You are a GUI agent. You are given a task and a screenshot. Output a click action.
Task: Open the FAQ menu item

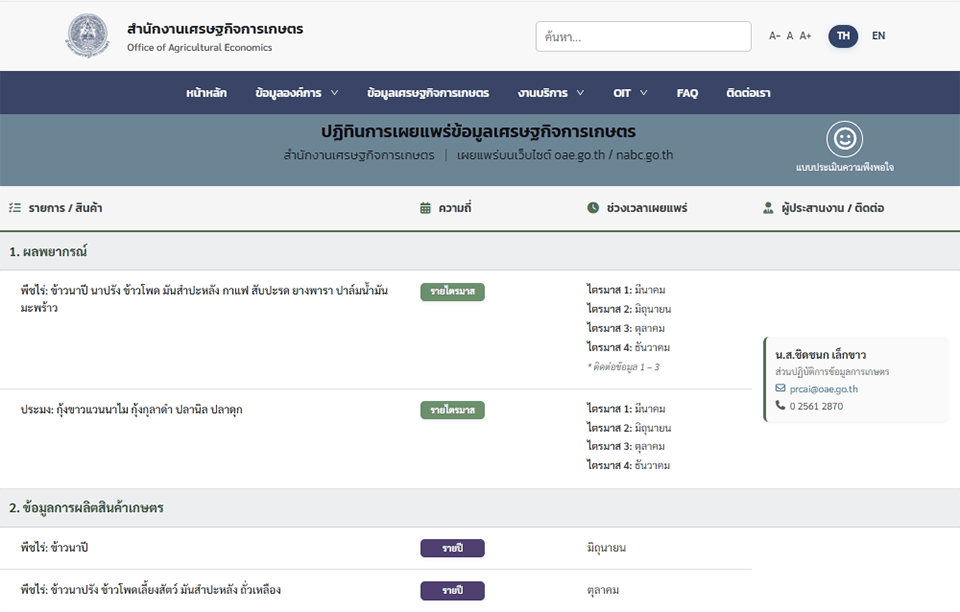[687, 93]
